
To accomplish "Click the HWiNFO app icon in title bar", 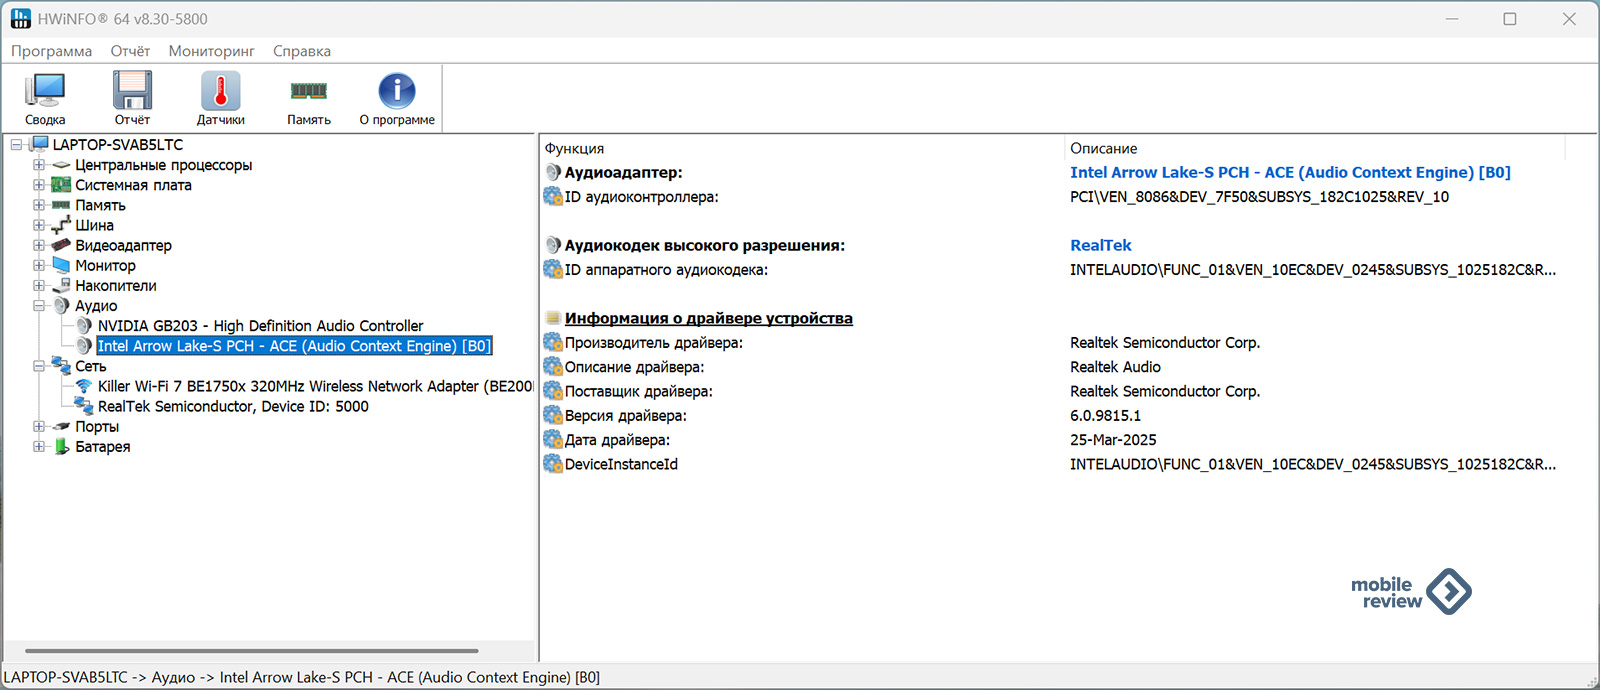I will 20,19.
